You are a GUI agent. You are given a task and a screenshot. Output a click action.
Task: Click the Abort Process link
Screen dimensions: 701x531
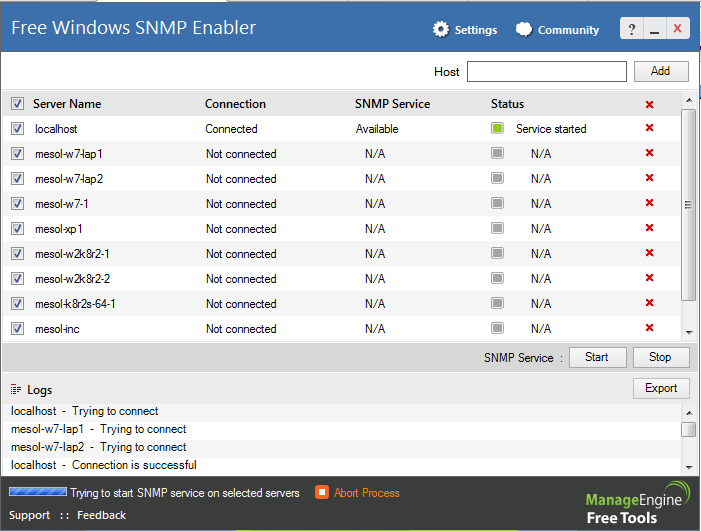(x=367, y=493)
